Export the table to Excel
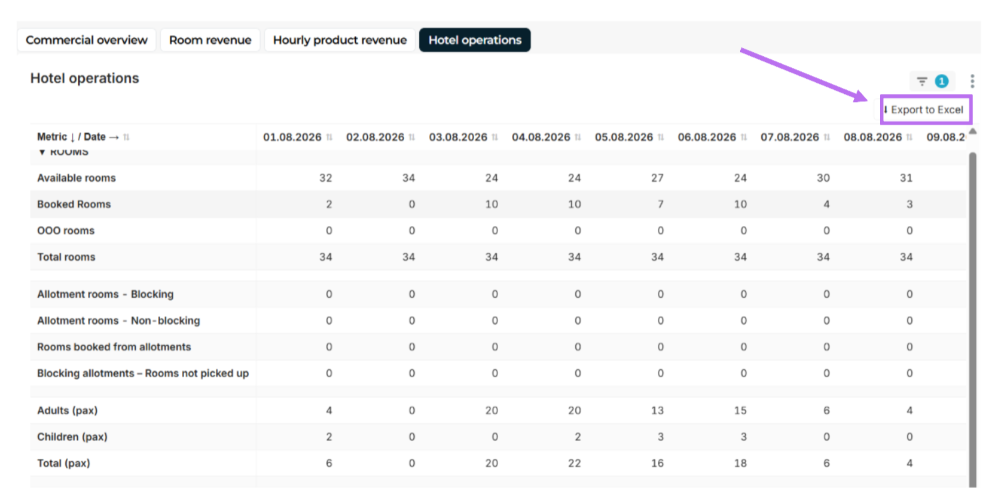This screenshot has height=502, width=988. (926, 110)
